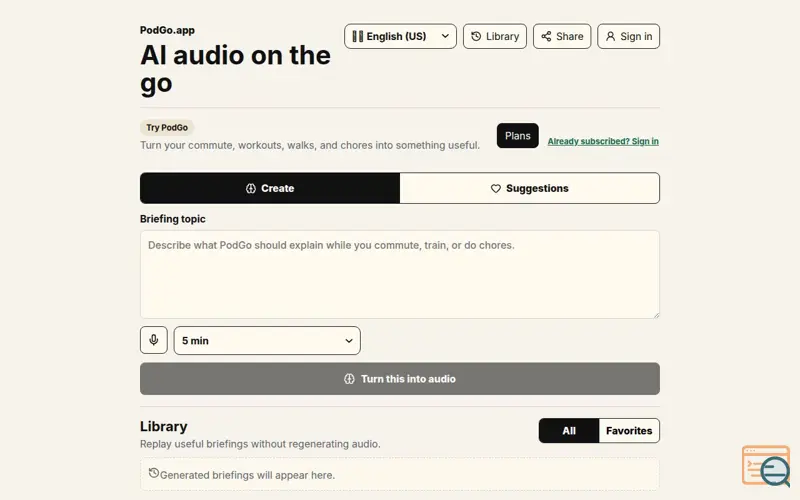Switch to the Suggestions tab
This screenshot has width=800, height=500.
tap(530, 188)
